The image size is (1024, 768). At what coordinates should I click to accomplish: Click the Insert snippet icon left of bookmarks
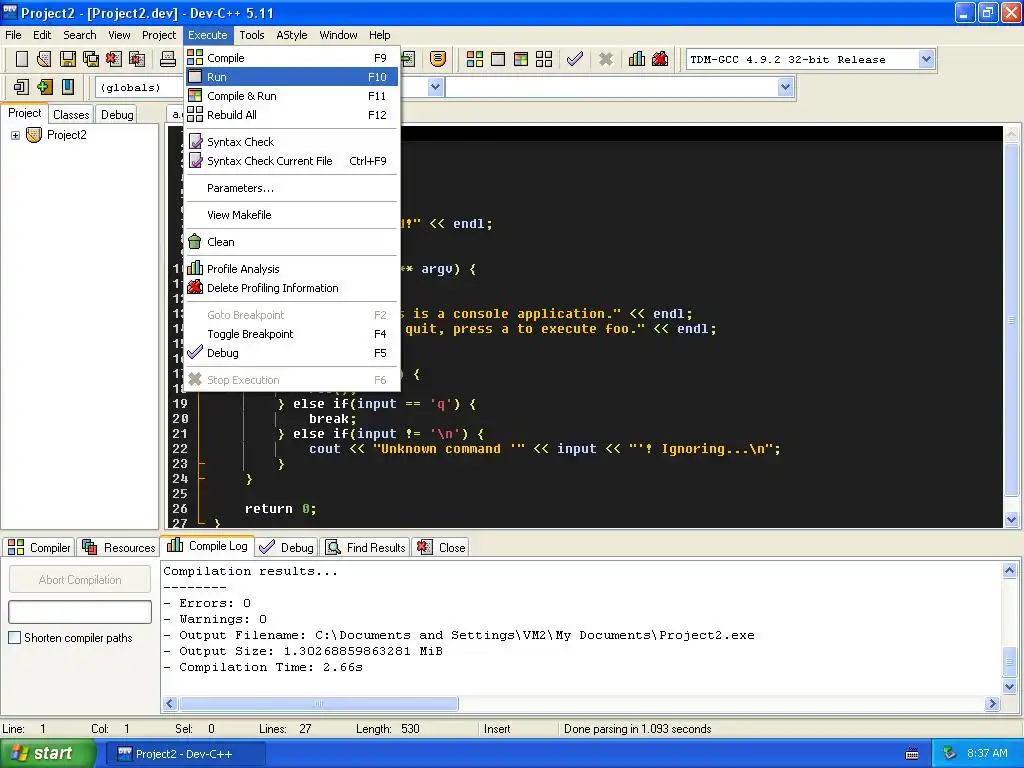pos(21,87)
